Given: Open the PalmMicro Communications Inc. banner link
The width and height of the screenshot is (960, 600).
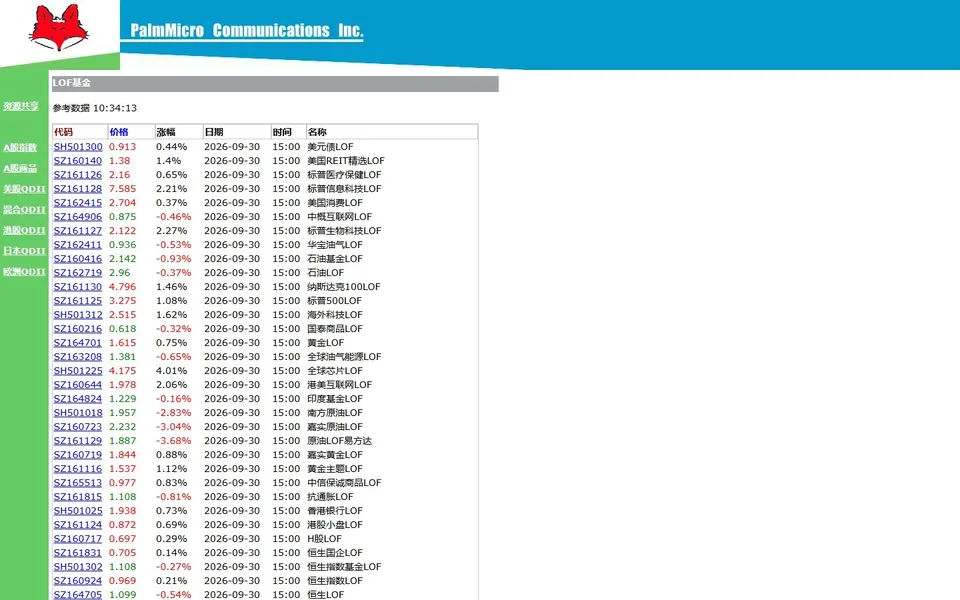Looking at the screenshot, I should click(x=247, y=31).
